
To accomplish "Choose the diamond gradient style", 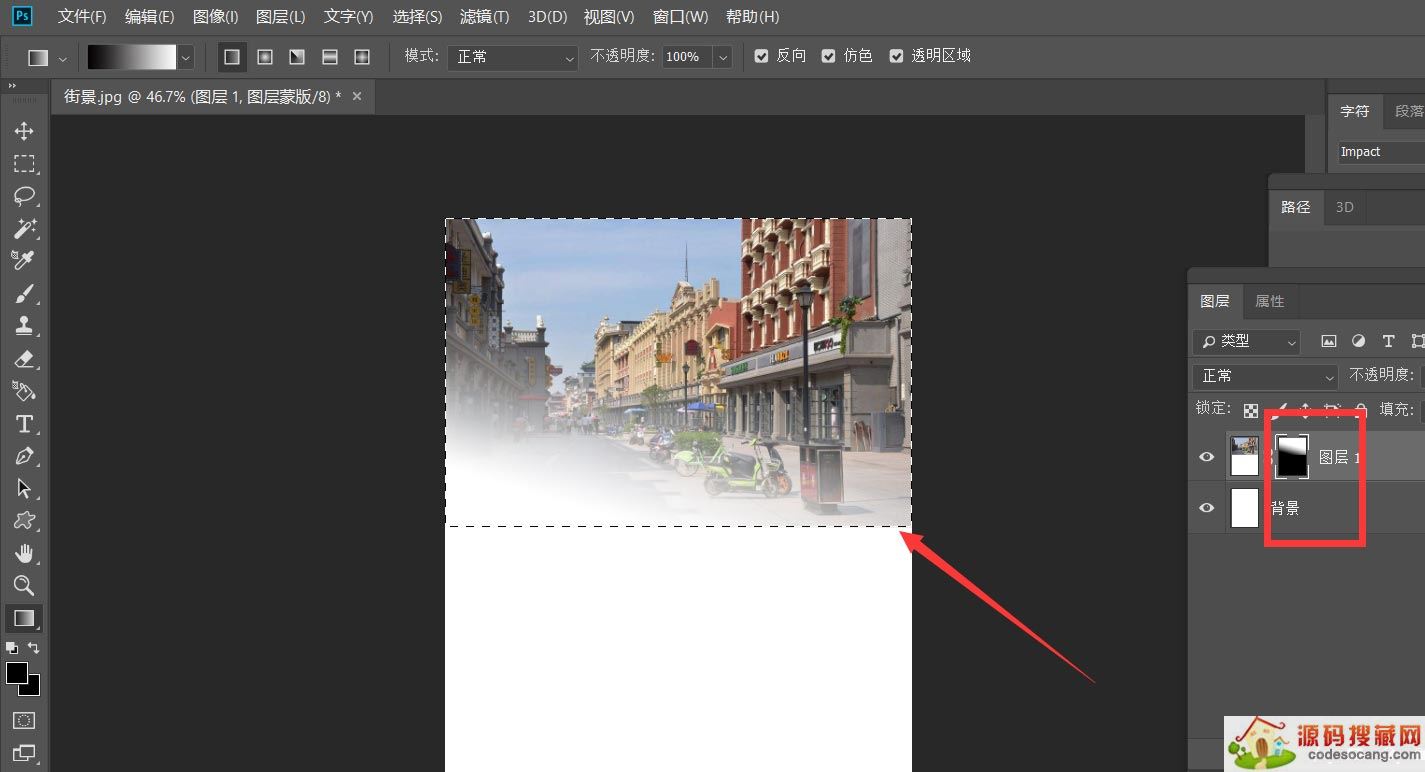I will (362, 57).
